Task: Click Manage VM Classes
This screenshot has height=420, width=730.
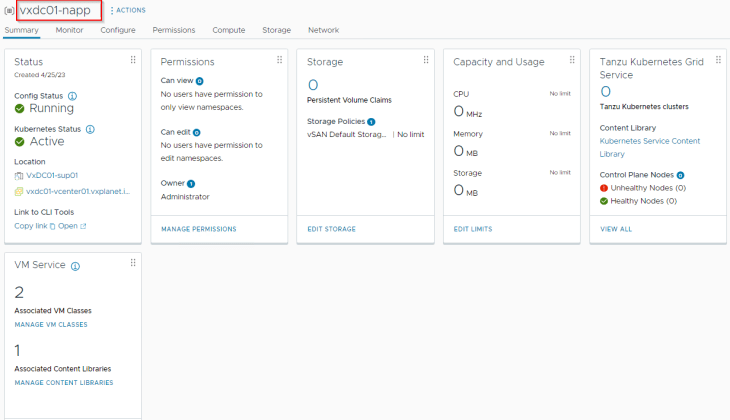Action: (x=51, y=325)
